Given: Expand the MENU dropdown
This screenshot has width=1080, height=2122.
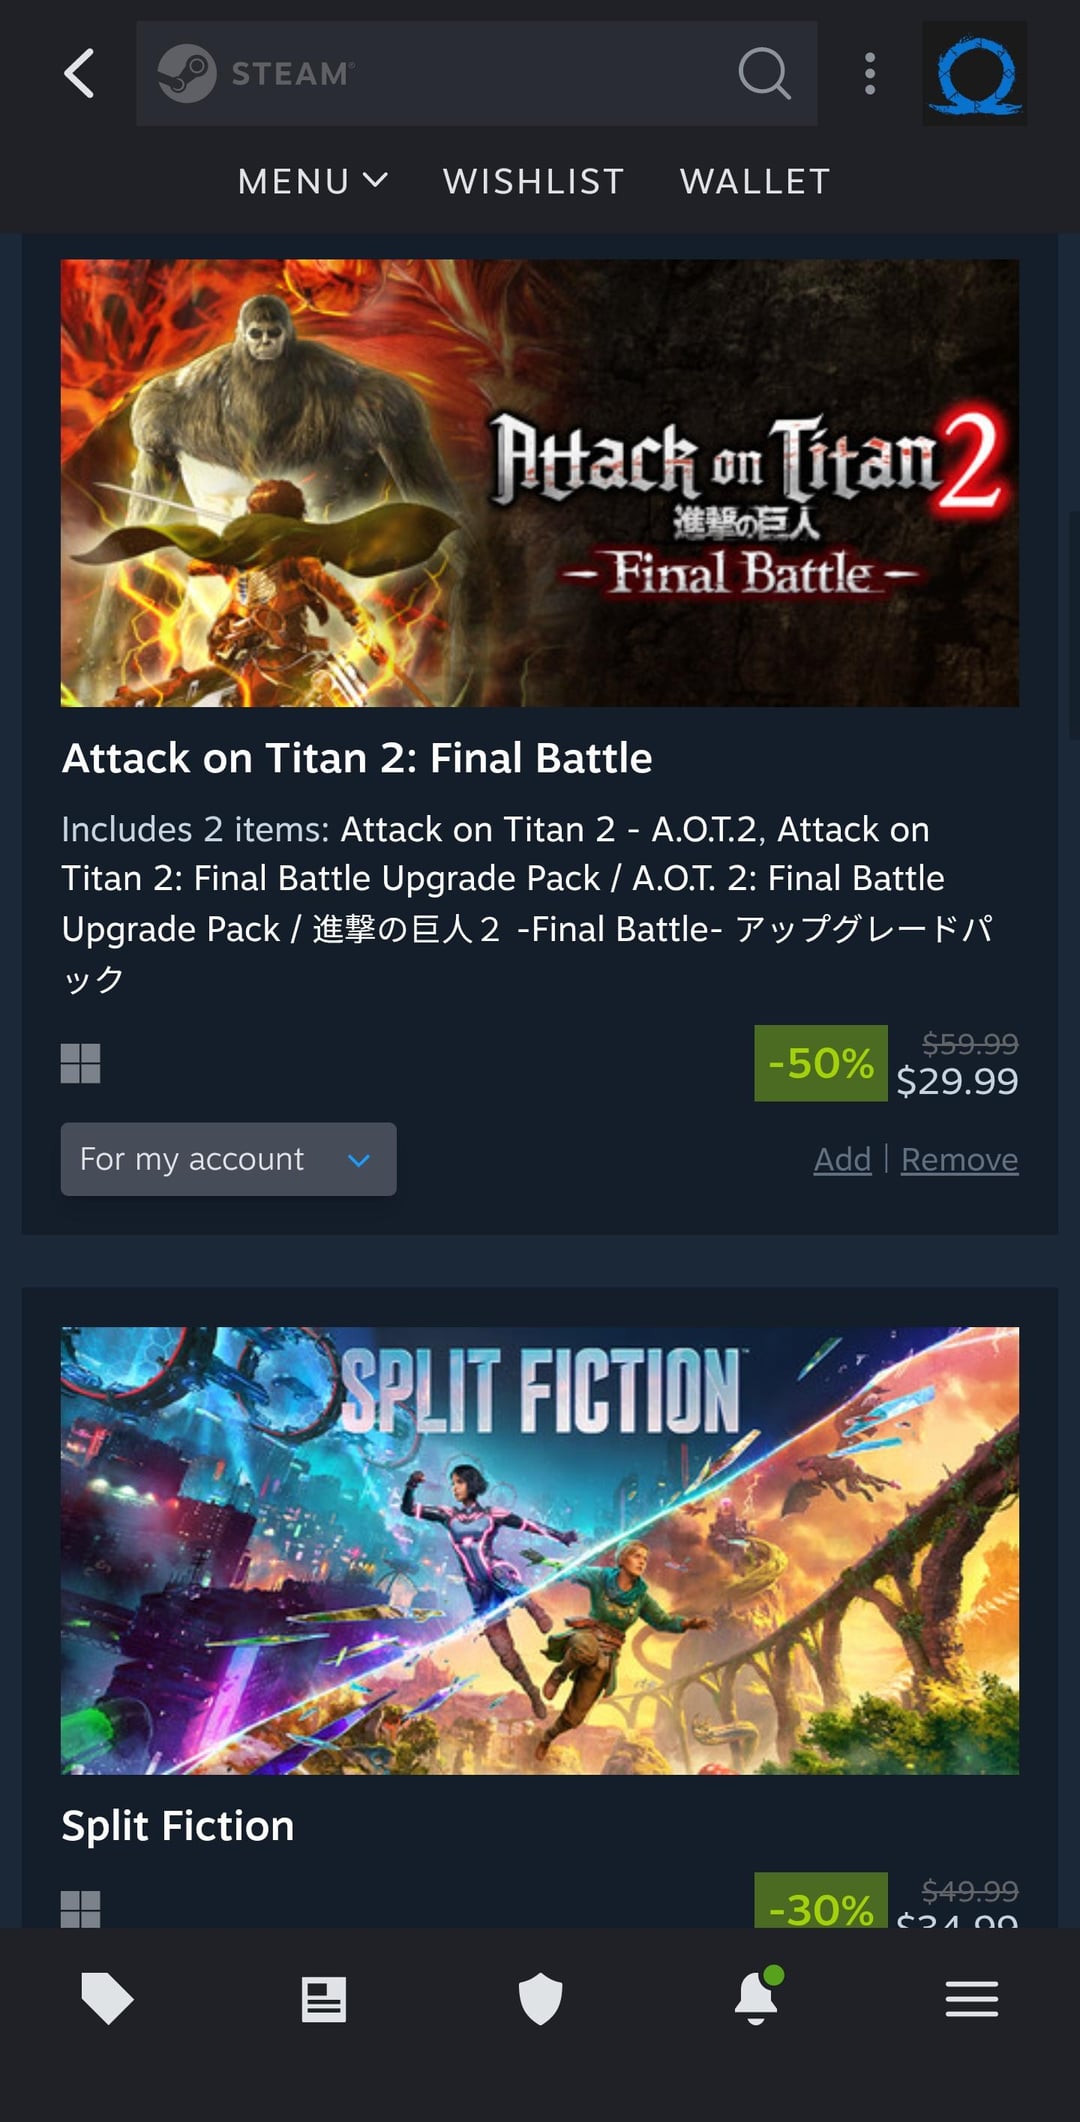Looking at the screenshot, I should click(312, 181).
